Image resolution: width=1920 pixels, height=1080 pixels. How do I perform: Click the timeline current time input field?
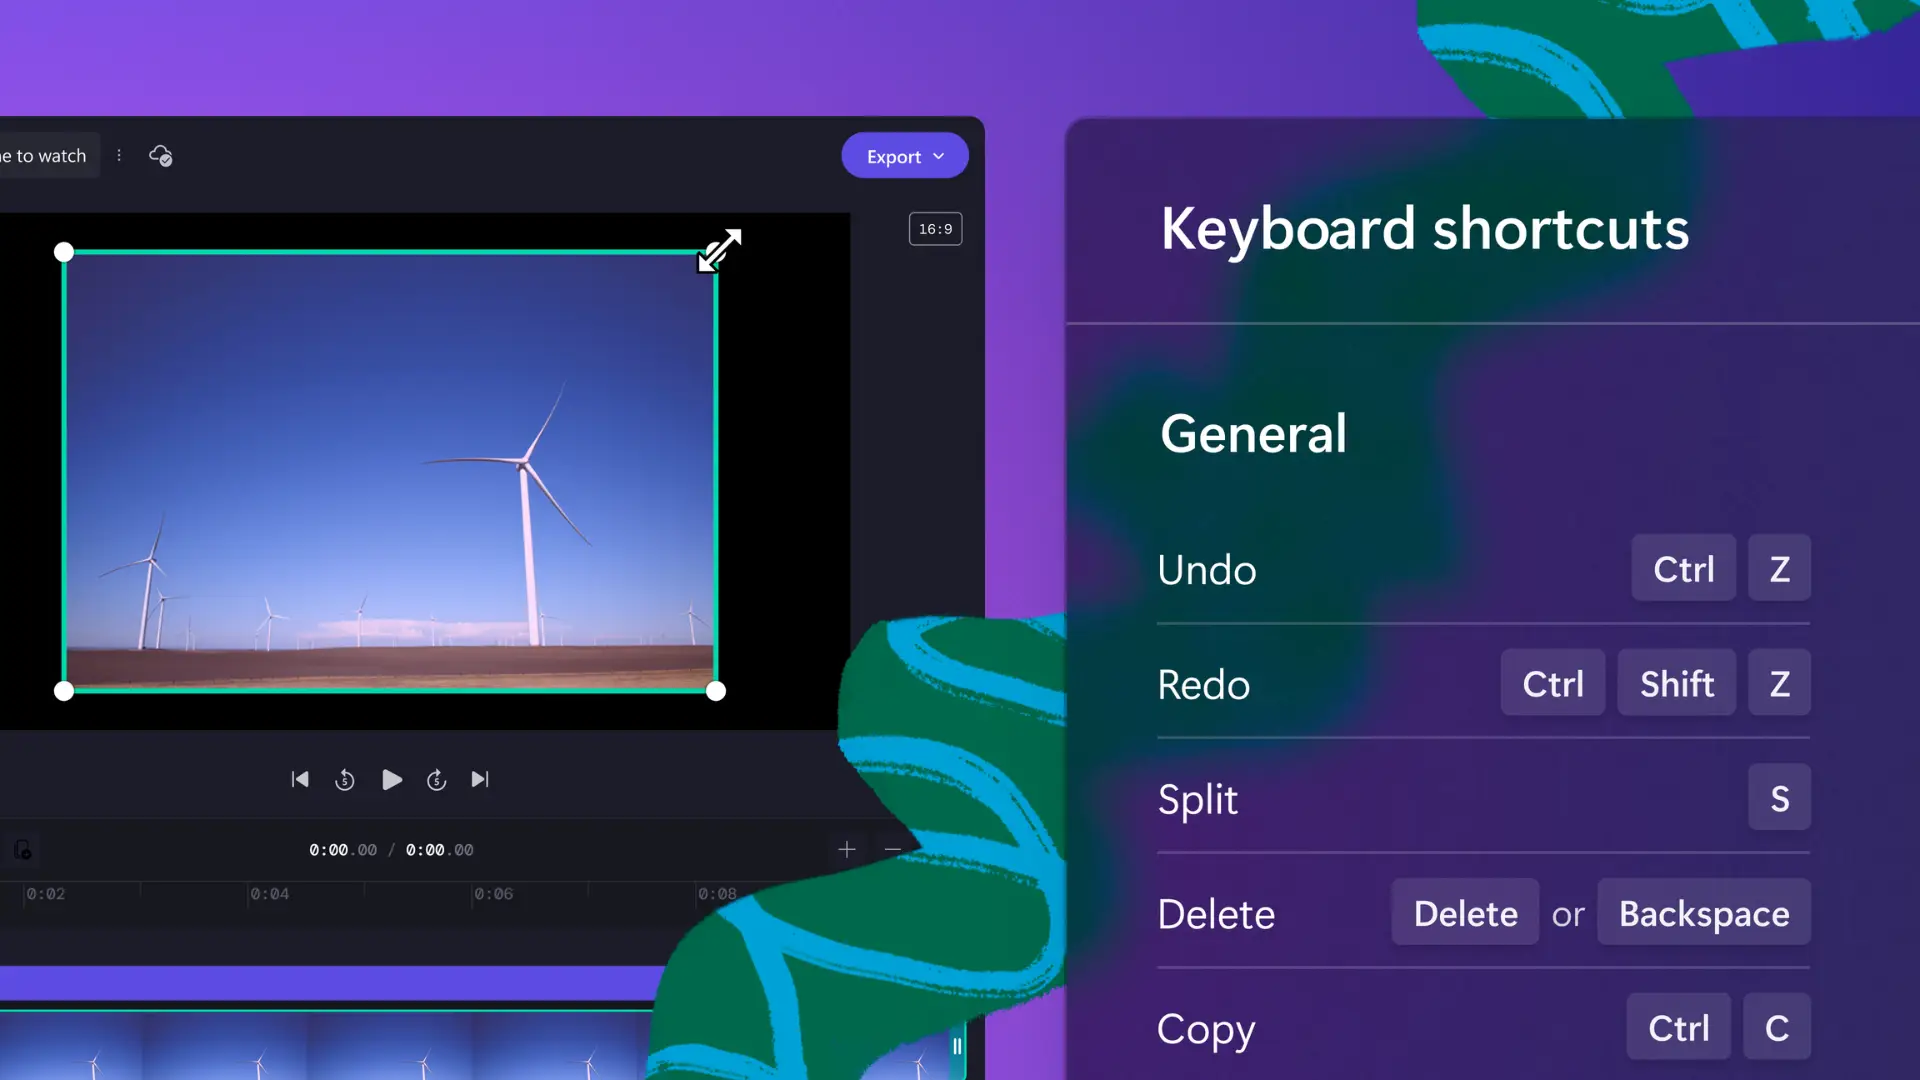(340, 849)
